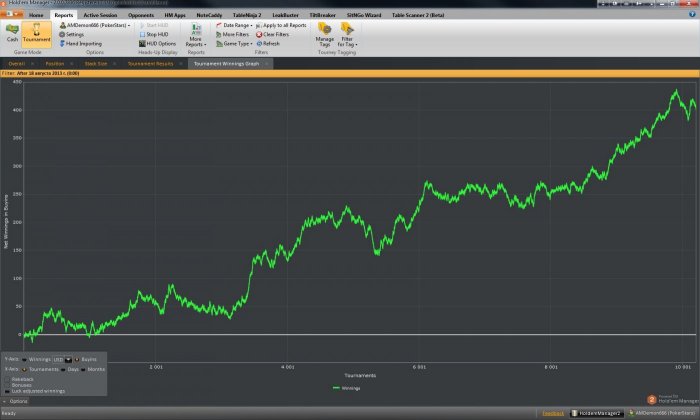This screenshot has height=420, width=700.
Task: Open the USD currency dropdown
Action: (62, 359)
